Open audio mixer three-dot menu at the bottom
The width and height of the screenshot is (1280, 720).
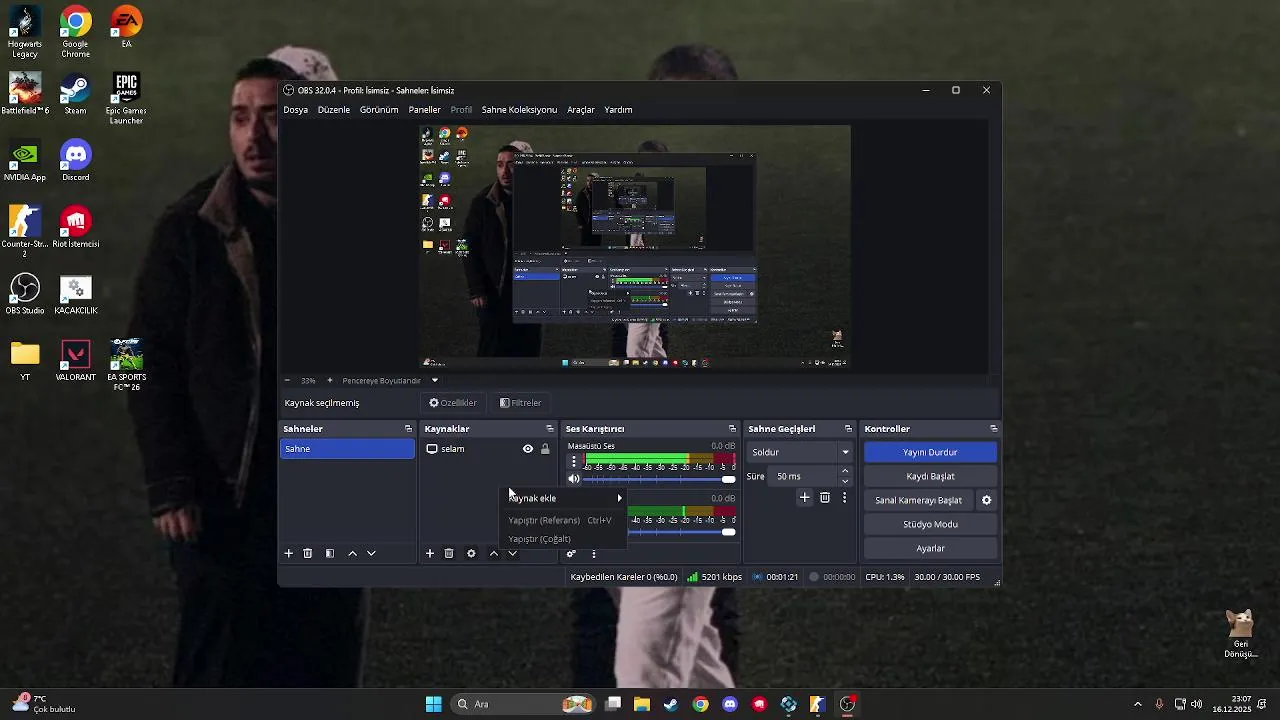click(593, 553)
